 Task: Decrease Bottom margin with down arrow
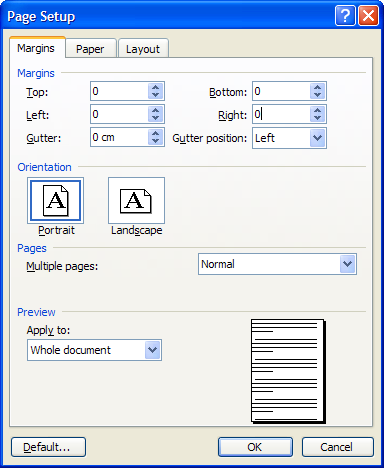click(x=317, y=95)
